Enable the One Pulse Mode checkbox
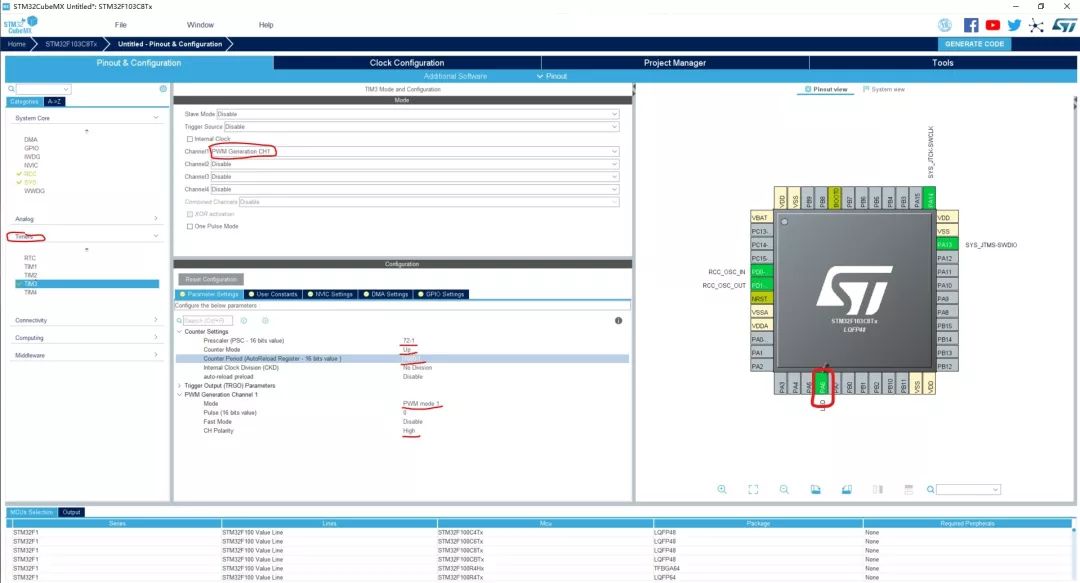This screenshot has height=583, width=1080. point(190,226)
